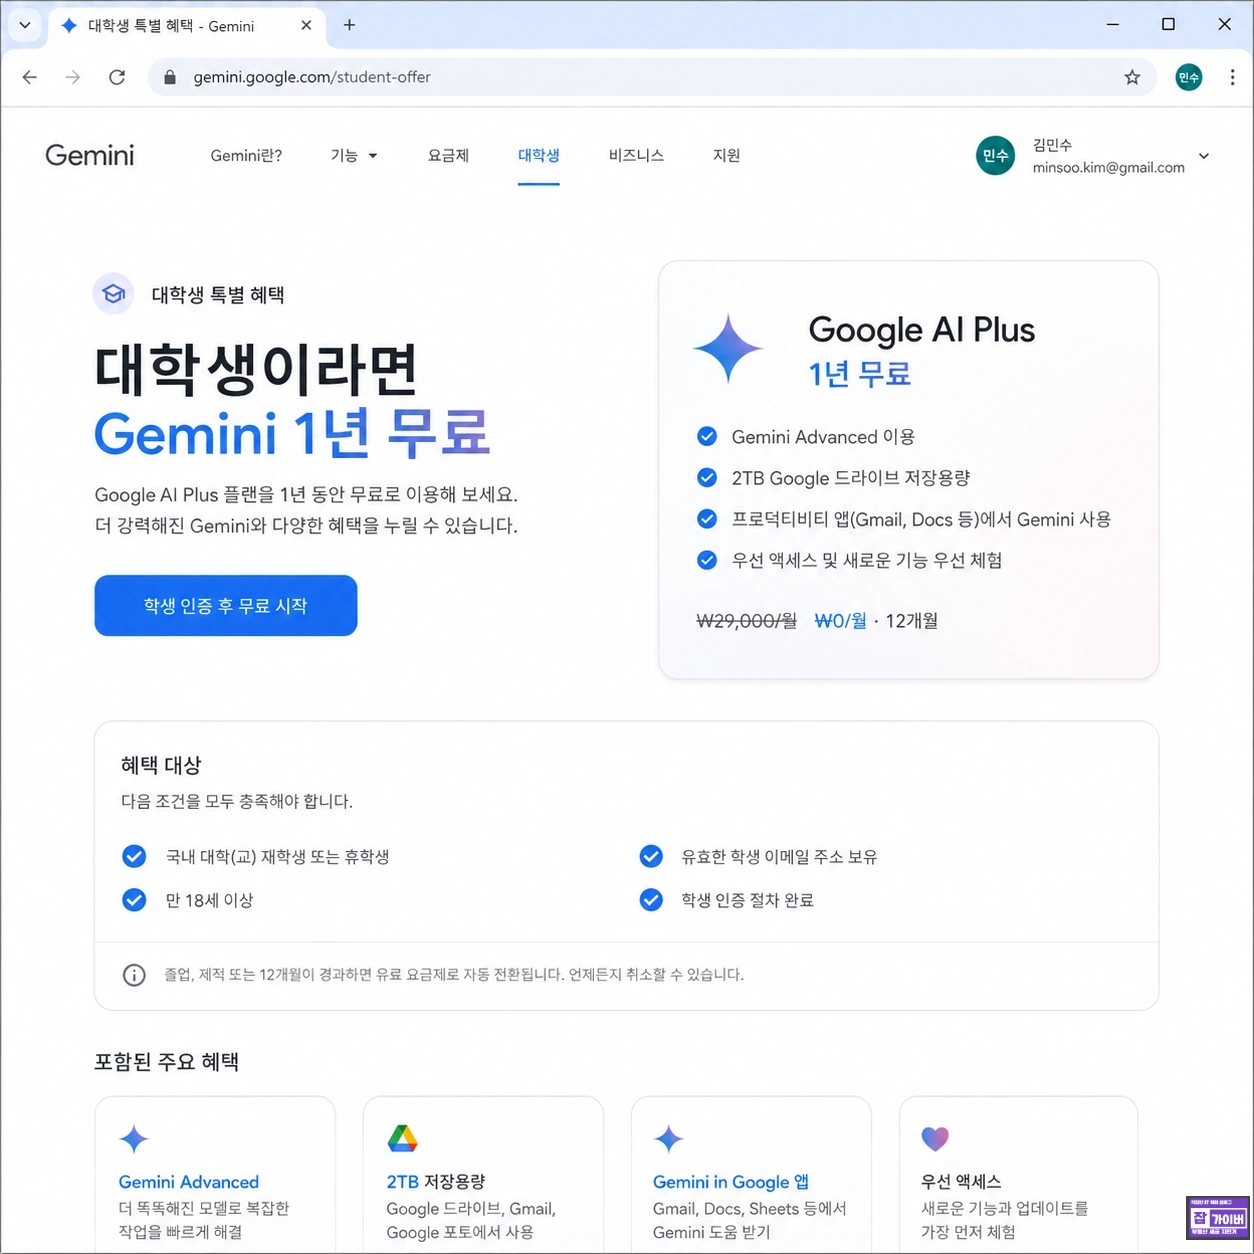Click the checkmark beside Gemini Advanced 이용
Viewport: 1254px width, 1254px height.
click(x=707, y=436)
